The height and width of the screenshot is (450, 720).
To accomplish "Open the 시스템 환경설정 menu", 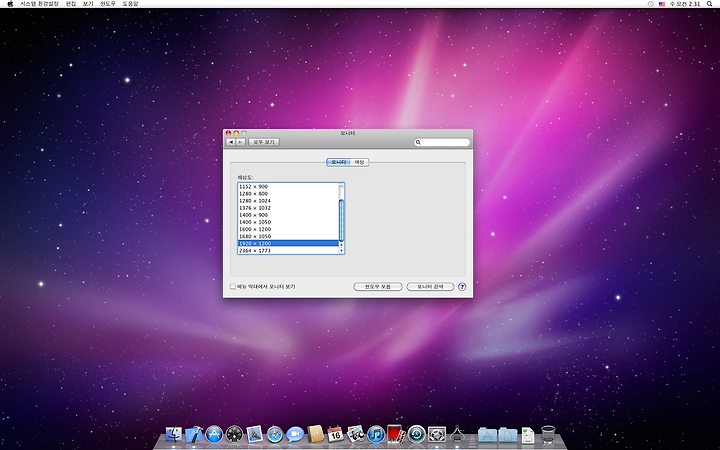I will coord(39,4).
